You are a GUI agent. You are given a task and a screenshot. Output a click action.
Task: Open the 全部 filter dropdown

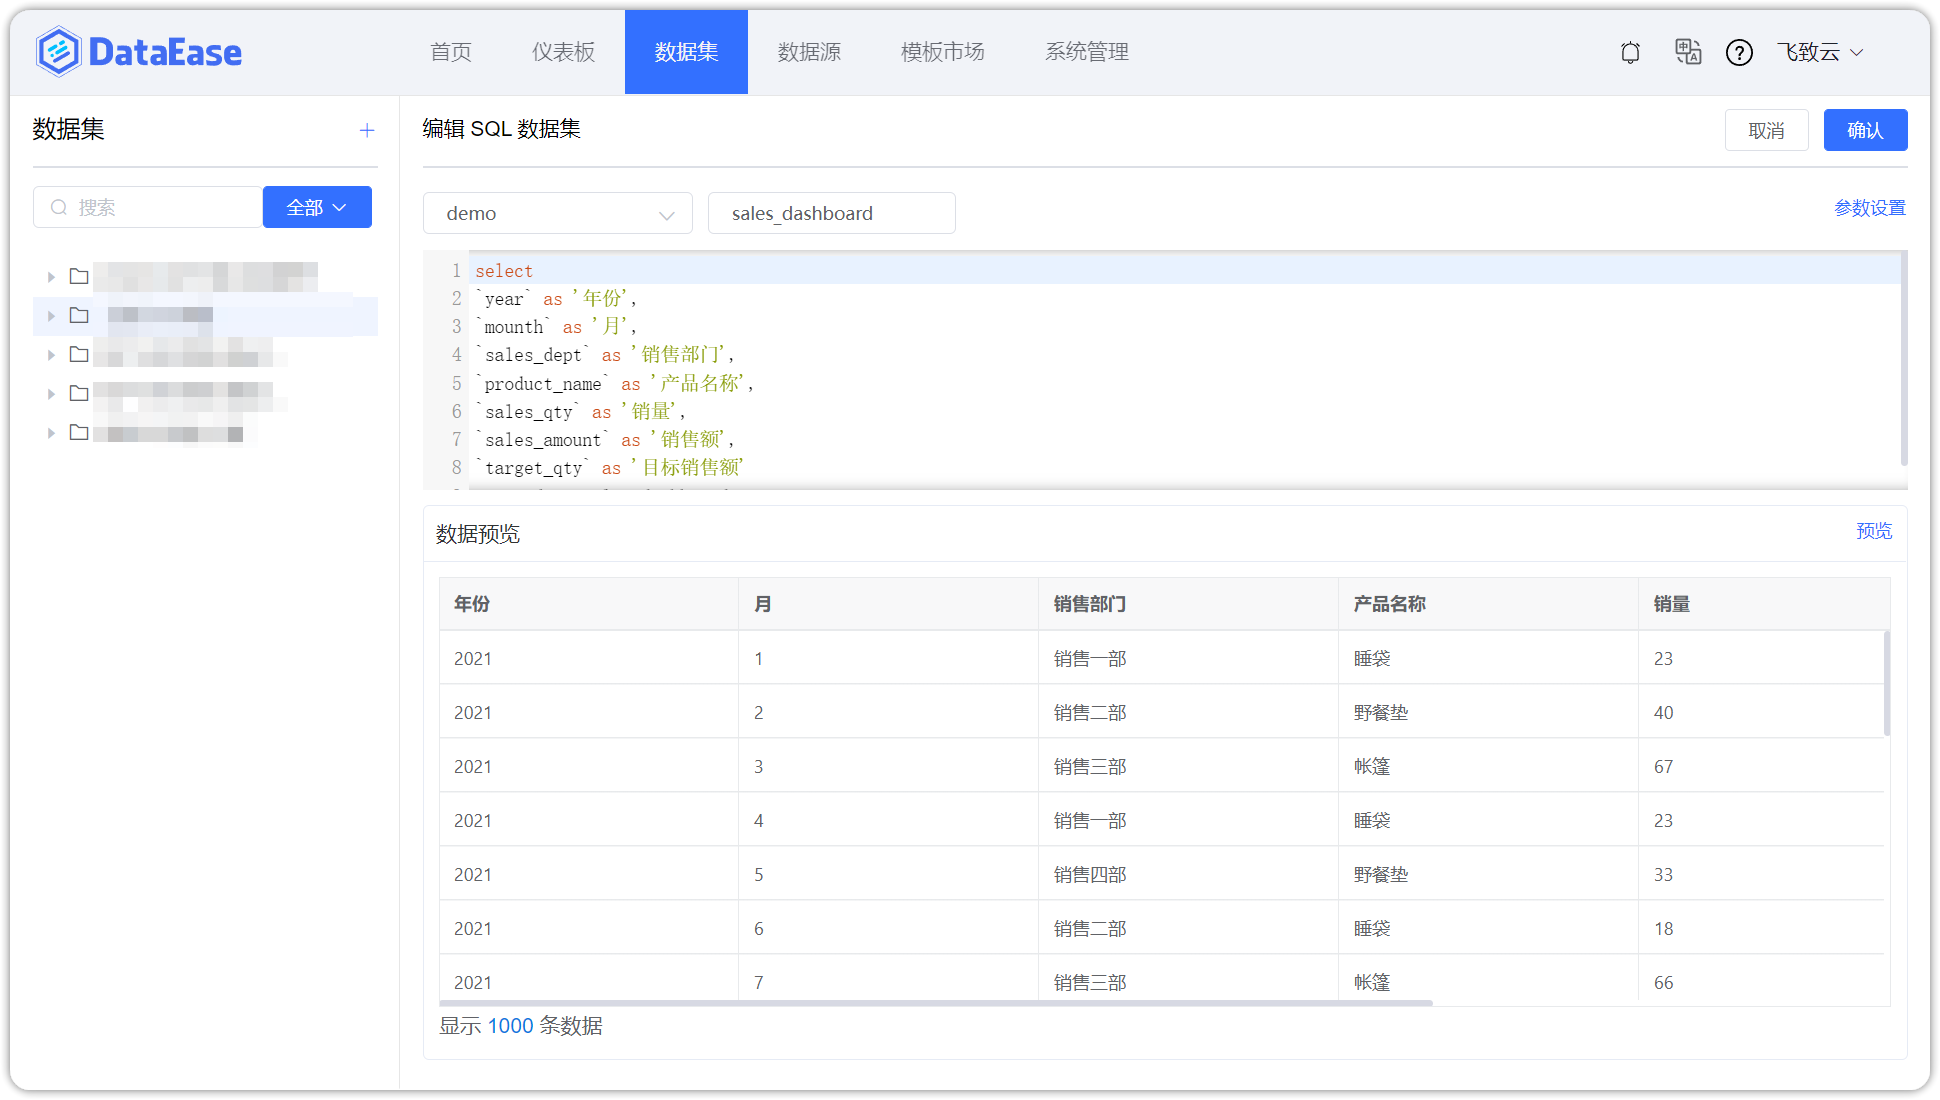[x=317, y=207]
